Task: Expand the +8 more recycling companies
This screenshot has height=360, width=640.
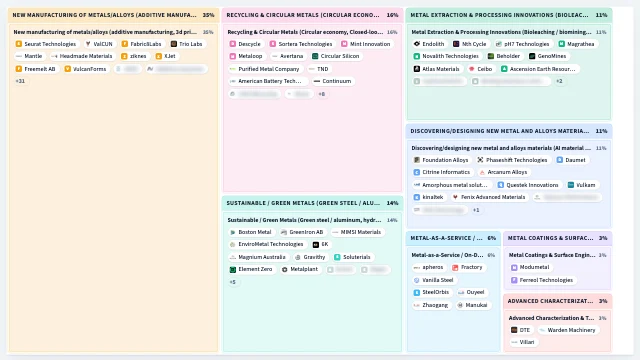Action: [x=322, y=94]
